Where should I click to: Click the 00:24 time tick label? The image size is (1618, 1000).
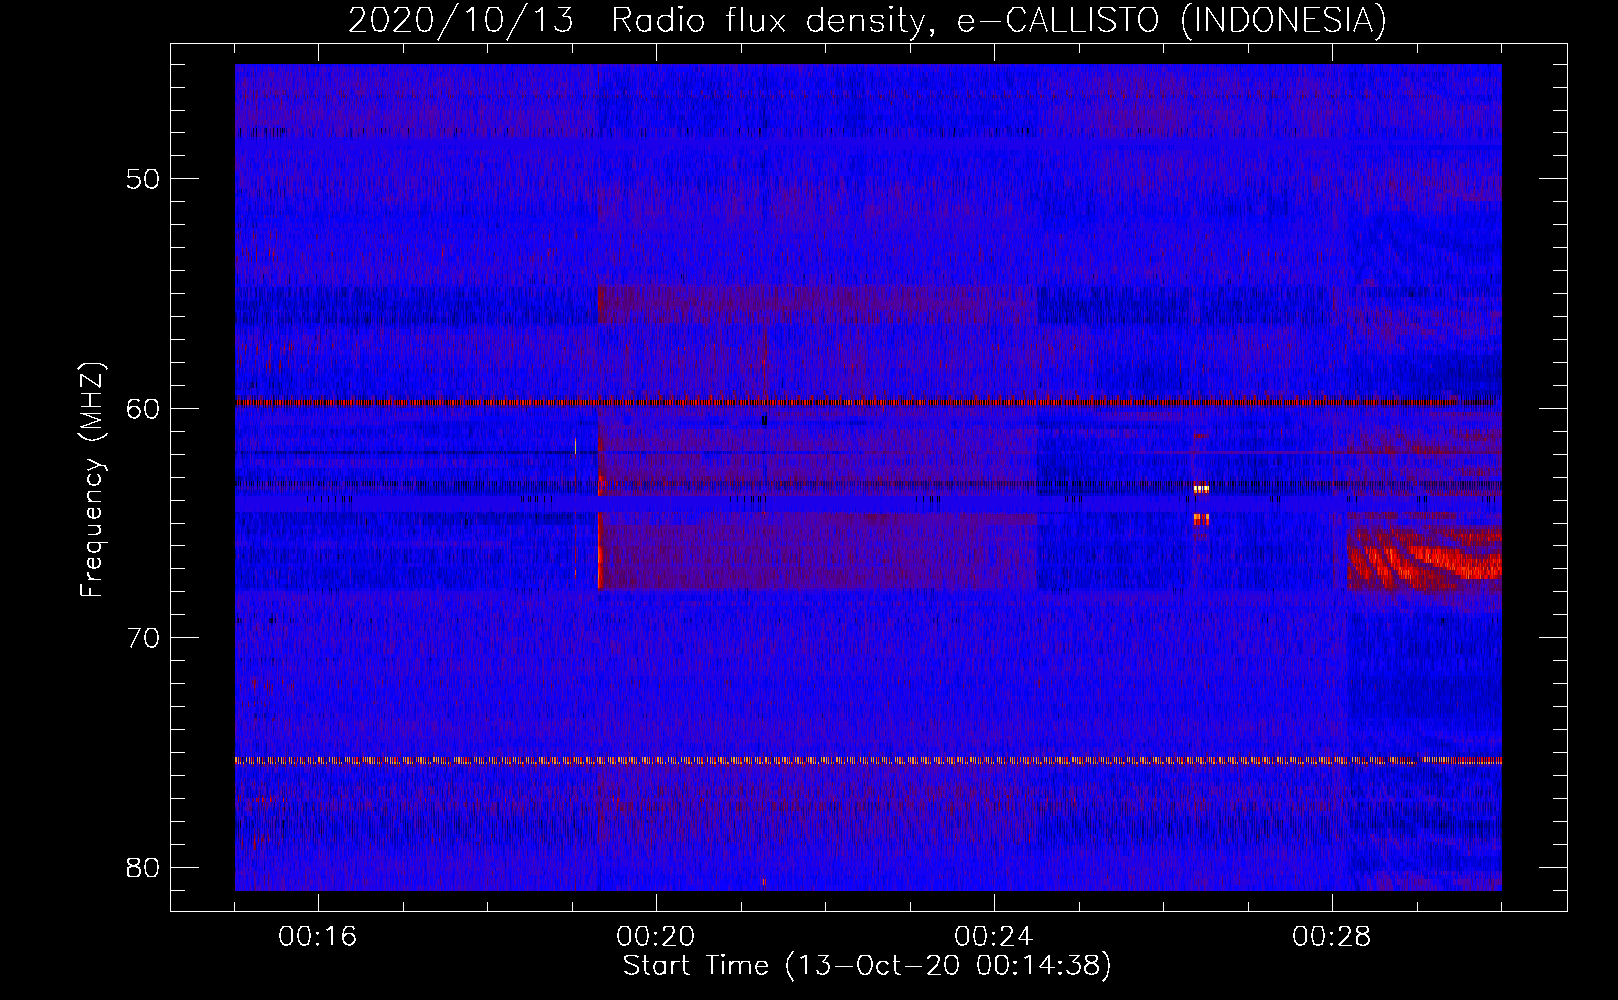994,937
